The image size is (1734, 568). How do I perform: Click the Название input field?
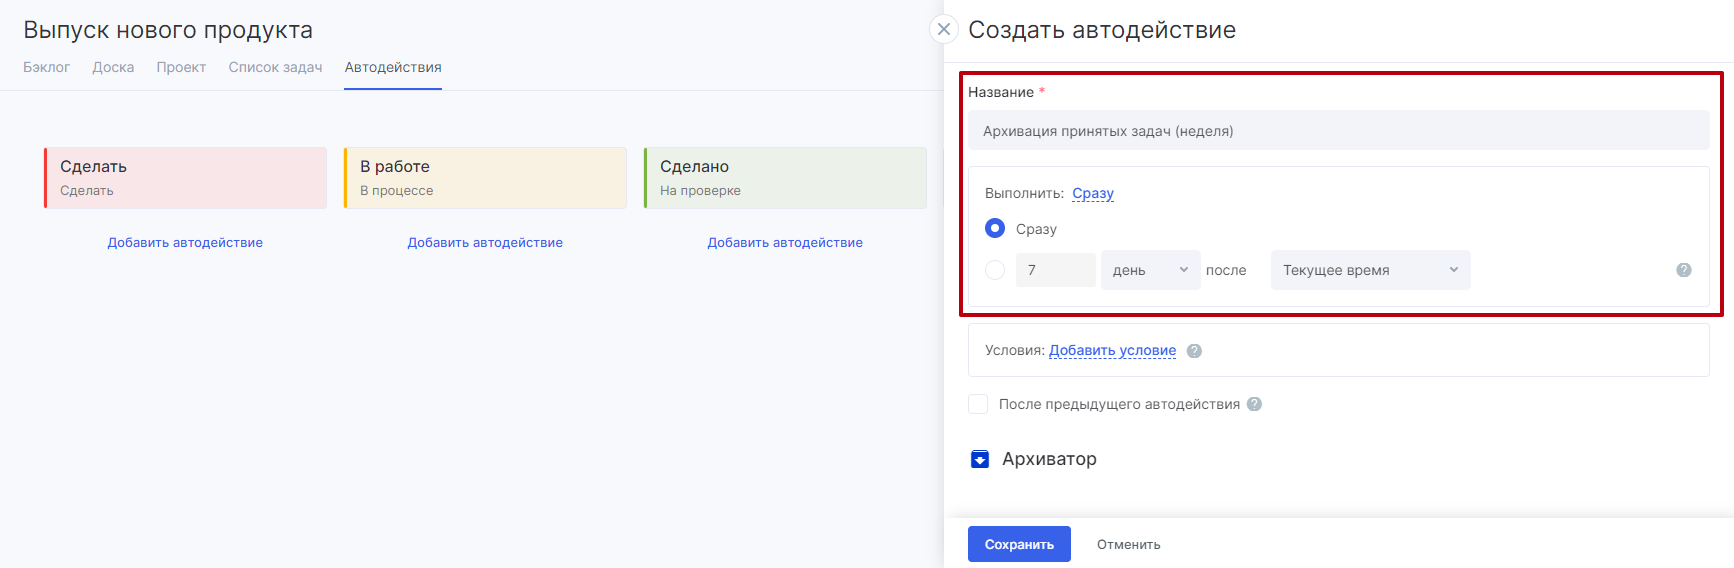click(x=1338, y=130)
